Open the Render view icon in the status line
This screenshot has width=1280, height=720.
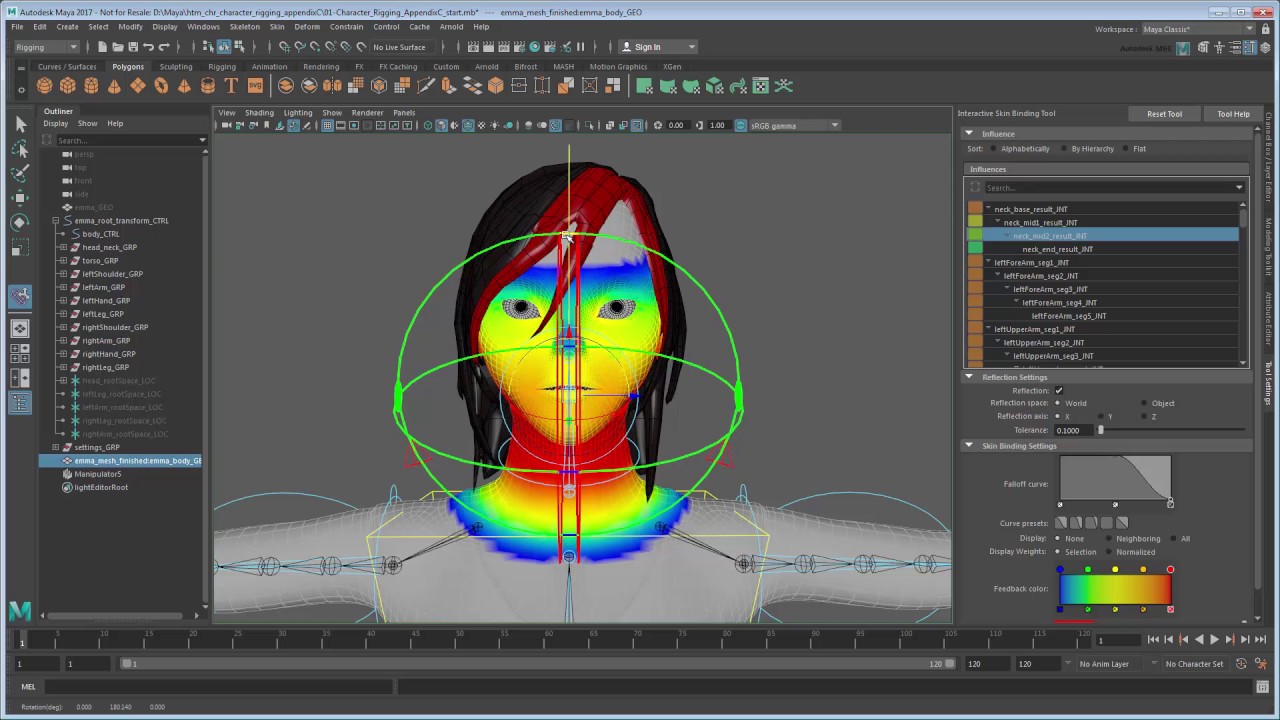pos(473,46)
